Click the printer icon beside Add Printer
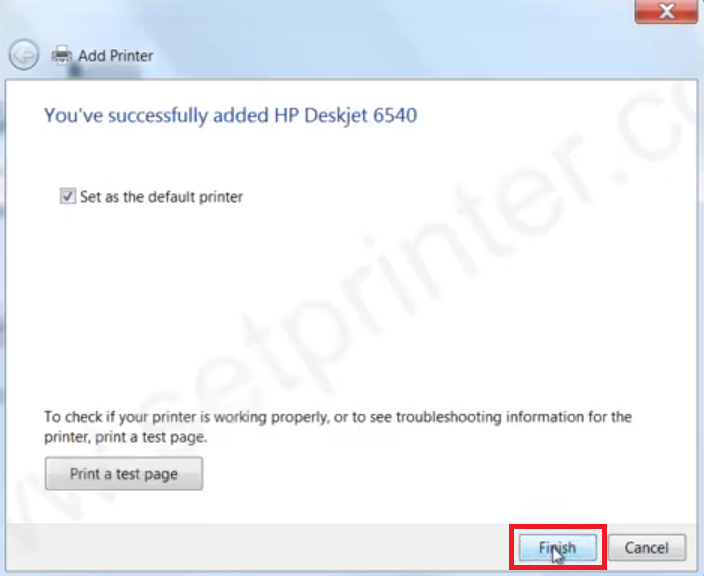Viewport: 704px width, 576px height. pyautogui.click(x=62, y=55)
